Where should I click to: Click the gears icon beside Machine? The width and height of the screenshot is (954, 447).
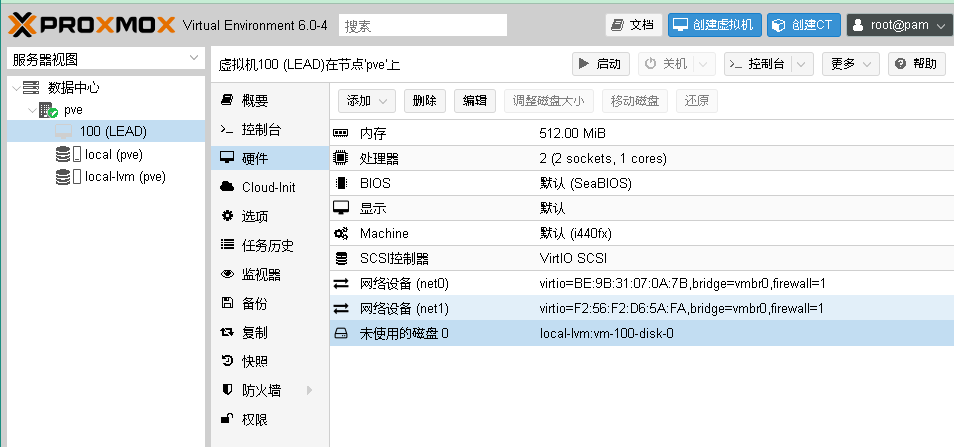click(x=341, y=234)
